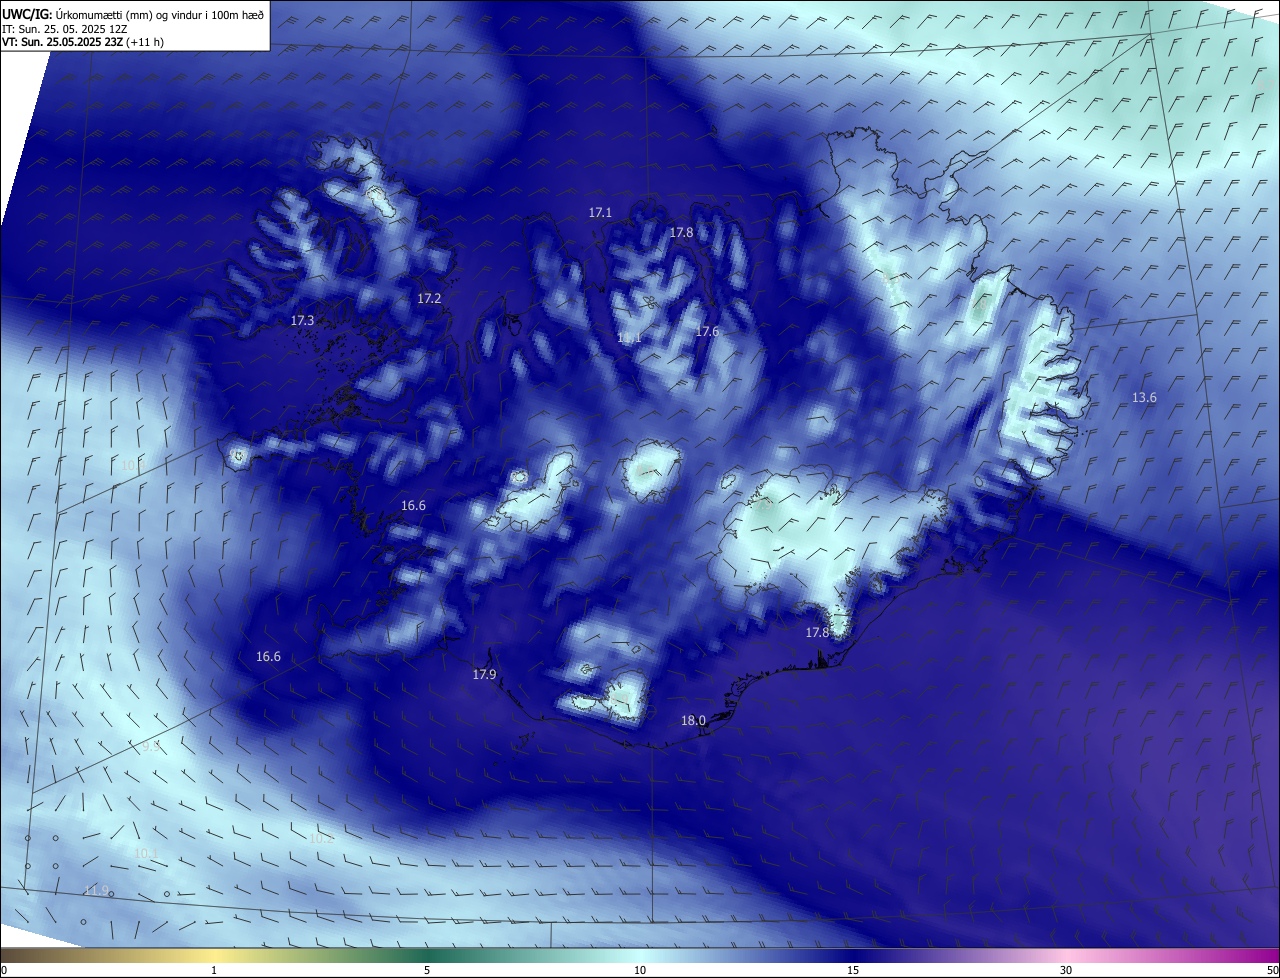This screenshot has height=978, width=1280.
Task: Click the 10 tick on the color scale
Action: click(640, 971)
